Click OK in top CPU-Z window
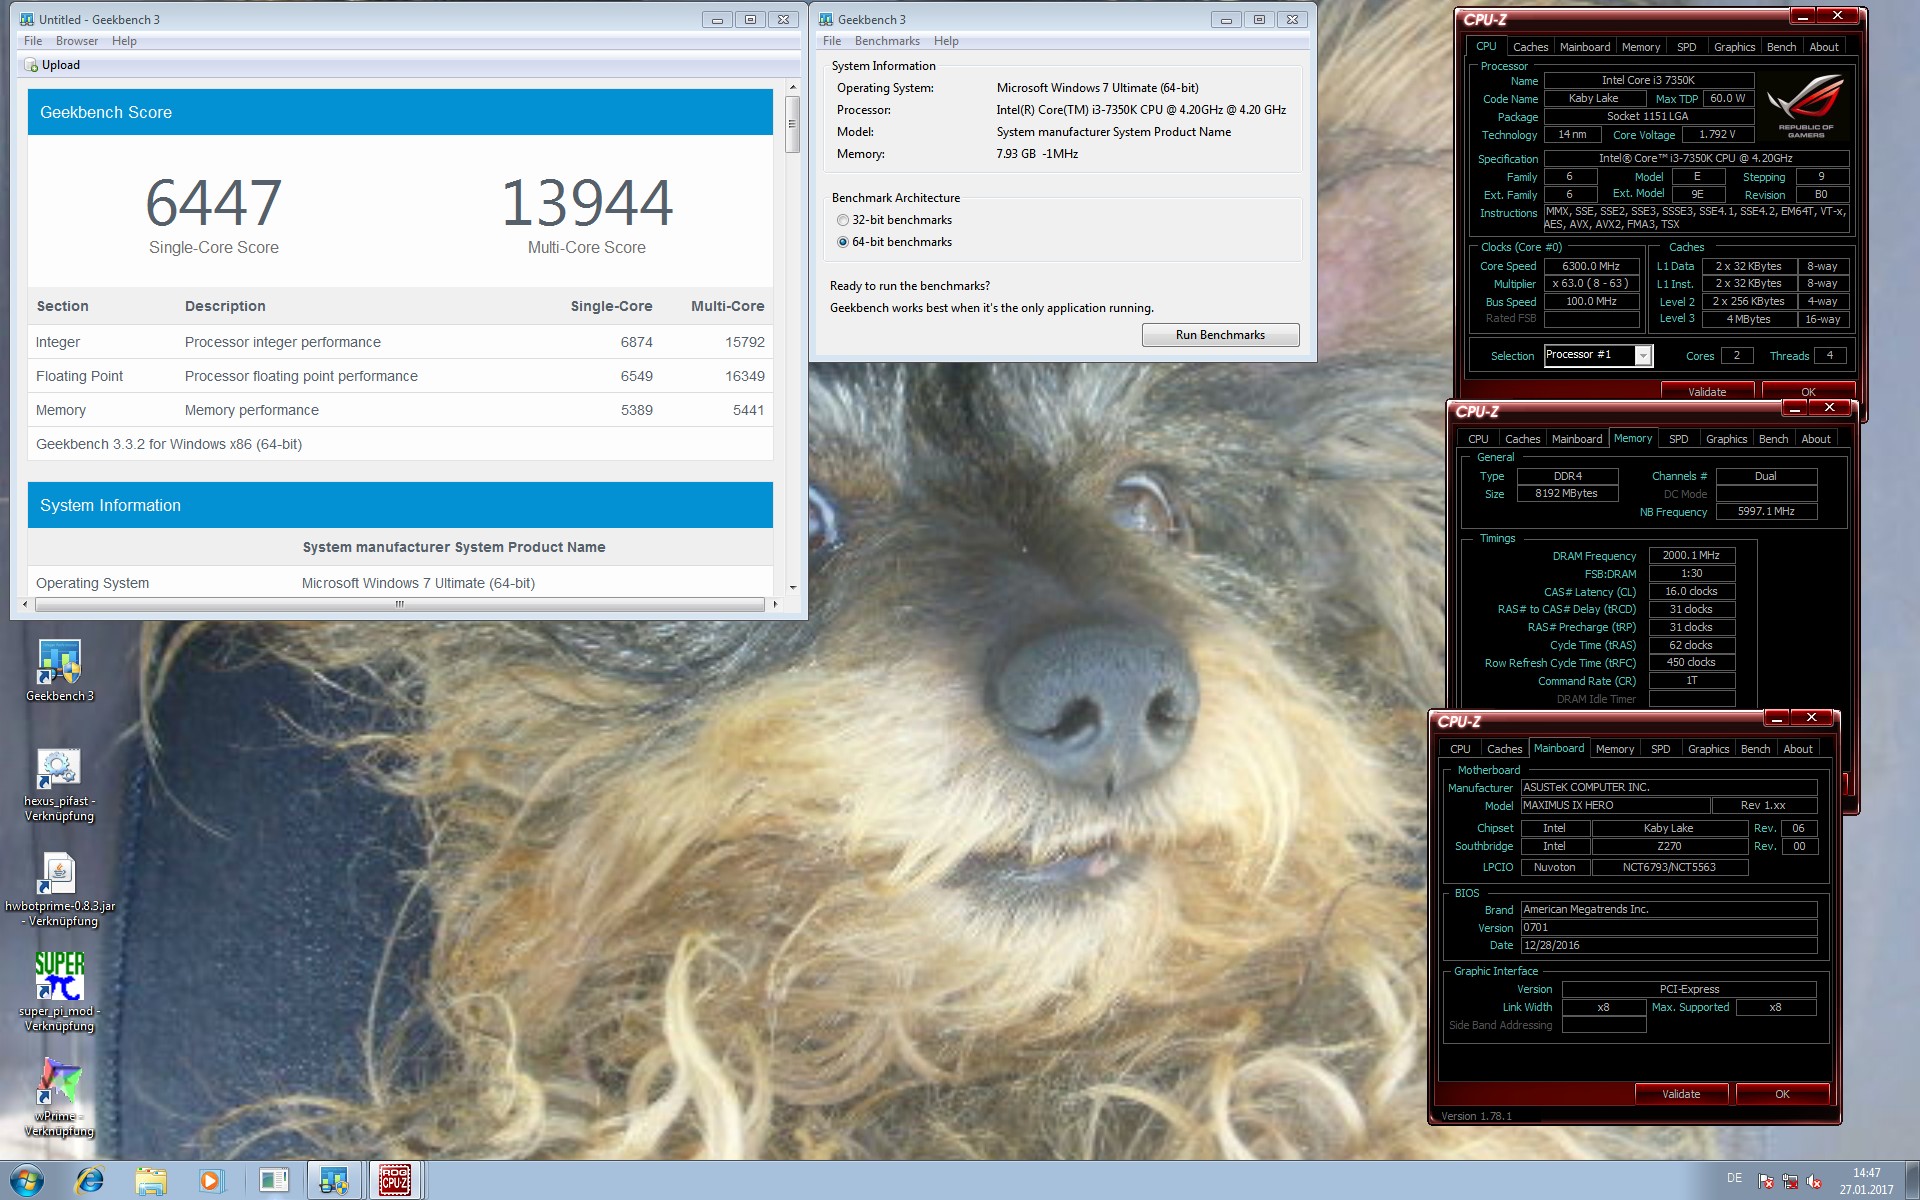Image resolution: width=1920 pixels, height=1200 pixels. pyautogui.click(x=1808, y=391)
